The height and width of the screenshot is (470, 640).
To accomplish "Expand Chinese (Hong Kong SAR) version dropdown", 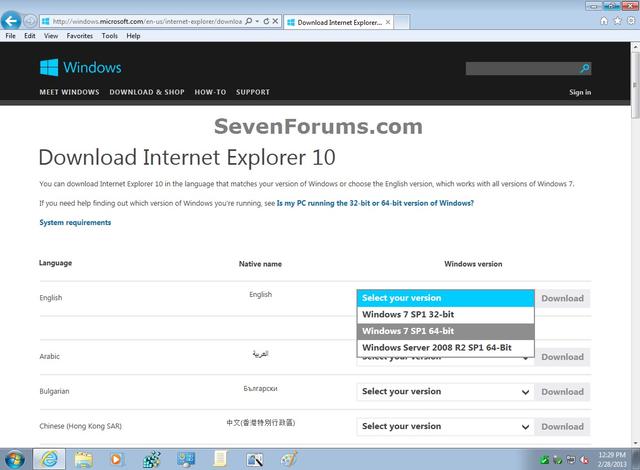I will [x=445, y=426].
